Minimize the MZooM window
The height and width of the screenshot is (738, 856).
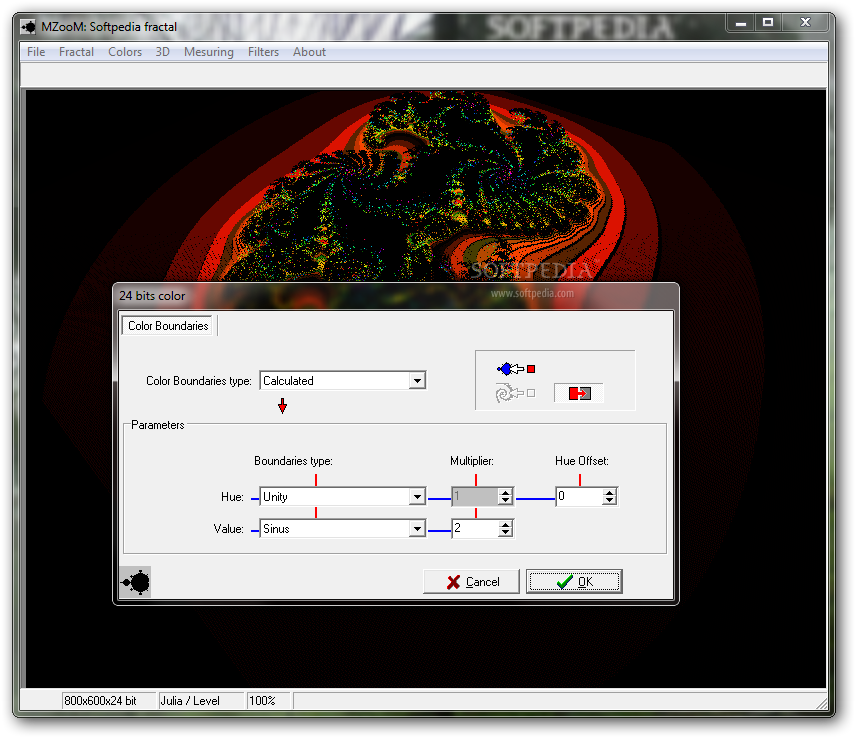741,23
